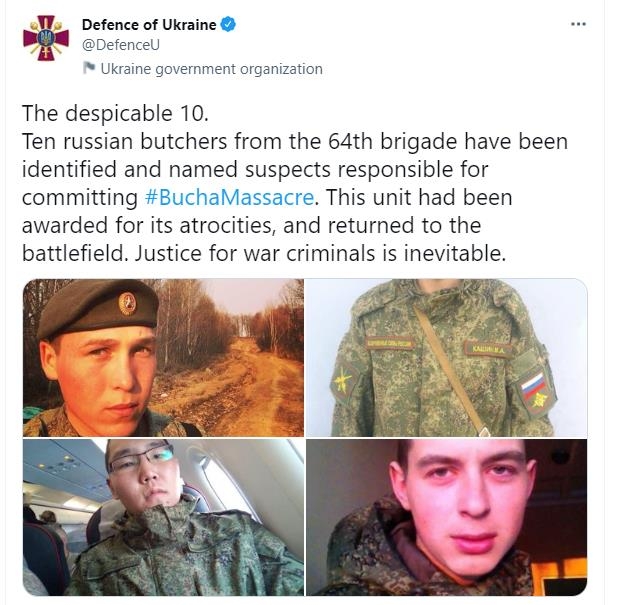This screenshot has height=605, width=628.
Task: Enlarge the bottom-right close-up selfie photo
Action: point(447,517)
